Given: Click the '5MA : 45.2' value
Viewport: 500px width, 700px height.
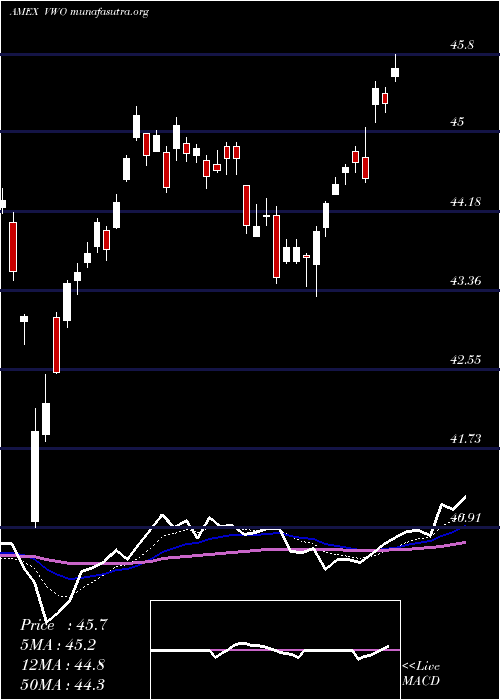Looking at the screenshot, I should pyautogui.click(x=58, y=645).
